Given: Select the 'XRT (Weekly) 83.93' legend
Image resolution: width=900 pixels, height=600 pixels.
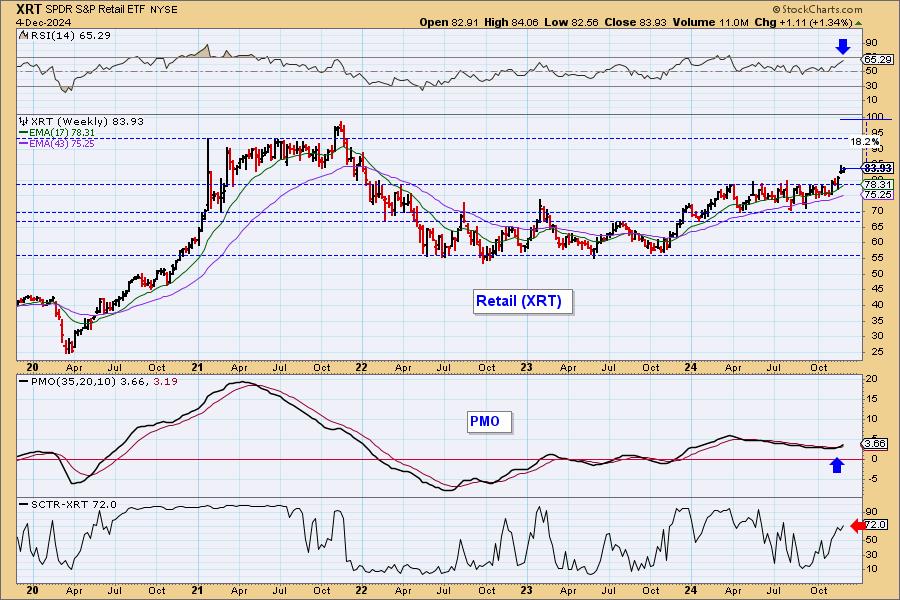Looking at the screenshot, I should (87, 122).
